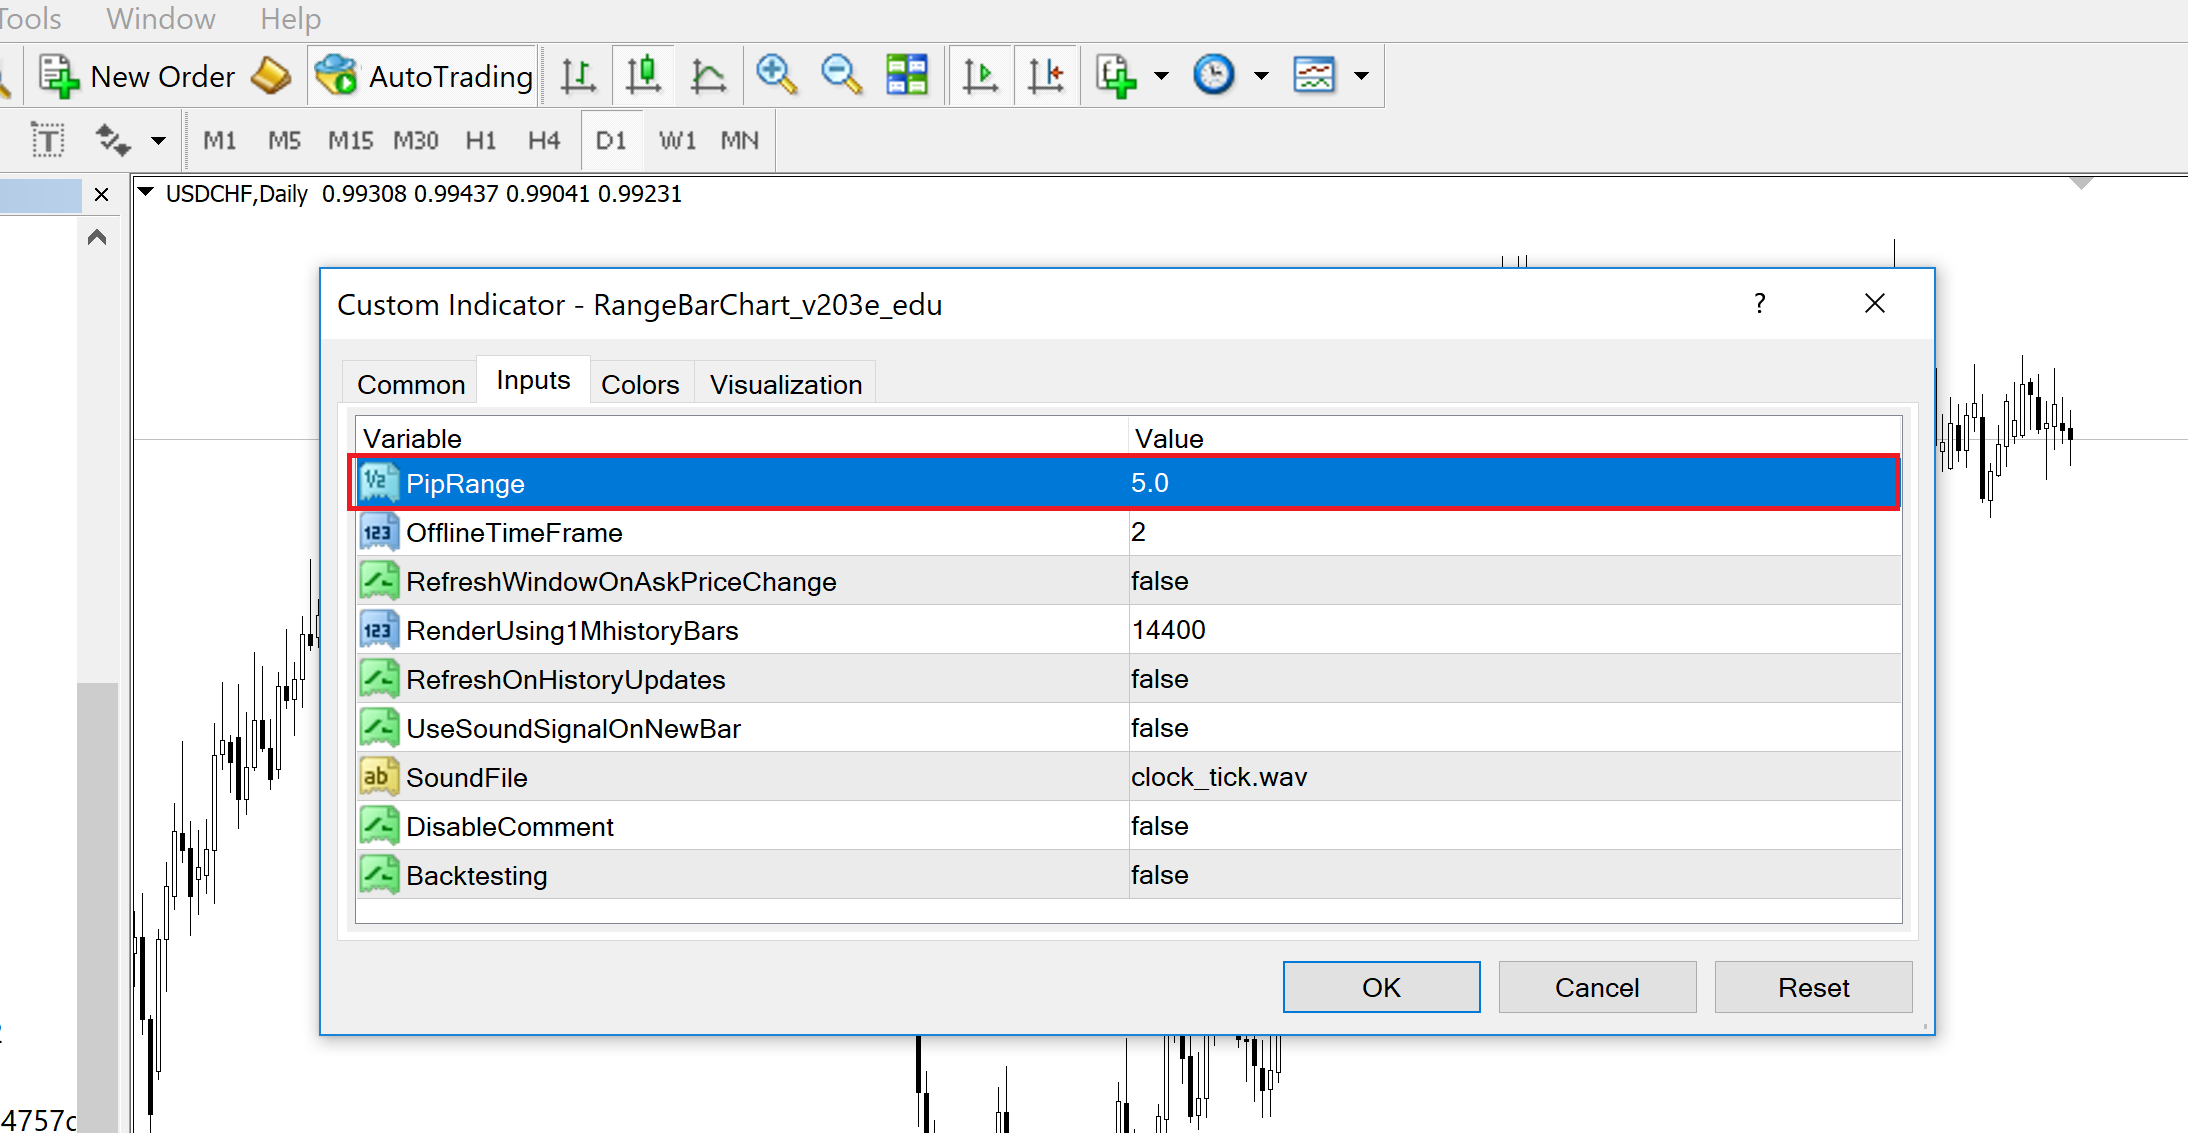
Task: Select the Backtesting variable
Action: coord(476,876)
